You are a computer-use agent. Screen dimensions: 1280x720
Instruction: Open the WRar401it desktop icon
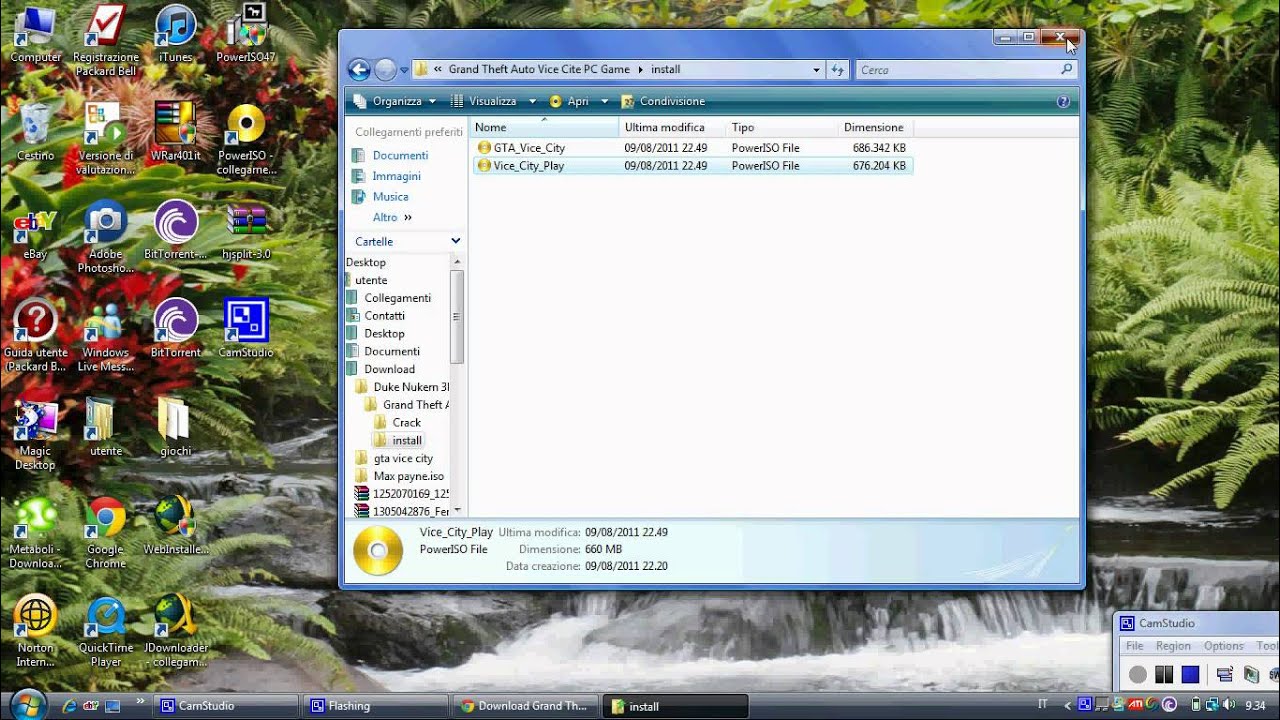coord(175,132)
